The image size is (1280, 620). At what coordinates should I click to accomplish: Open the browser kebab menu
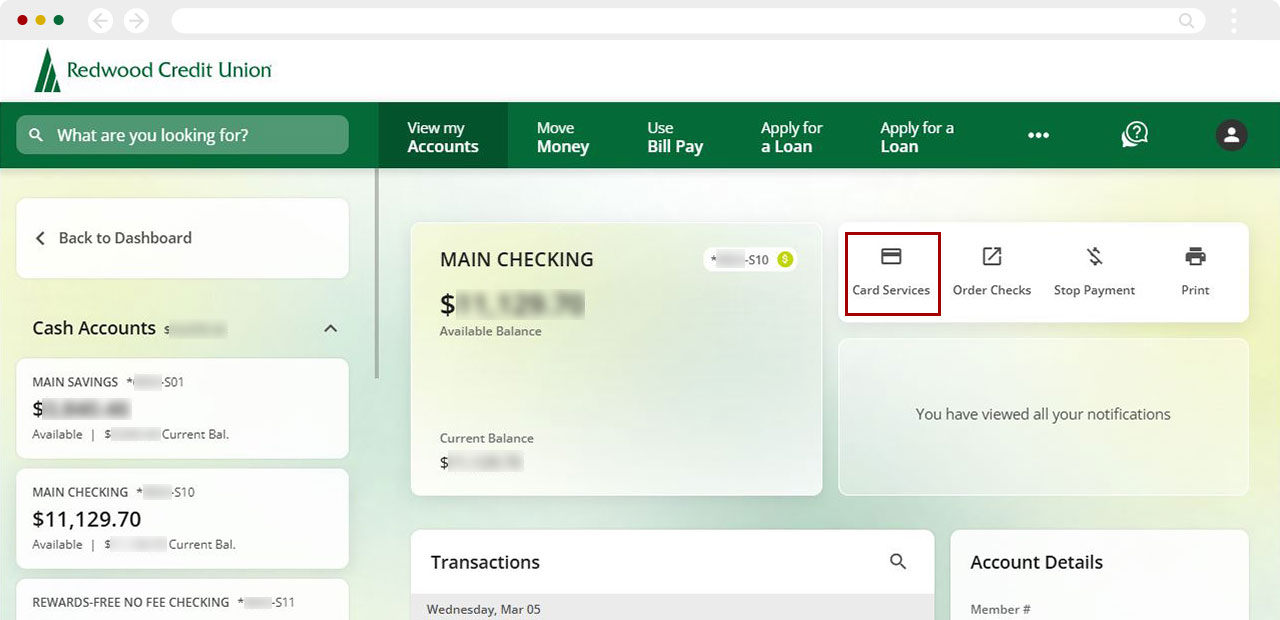(x=1234, y=20)
